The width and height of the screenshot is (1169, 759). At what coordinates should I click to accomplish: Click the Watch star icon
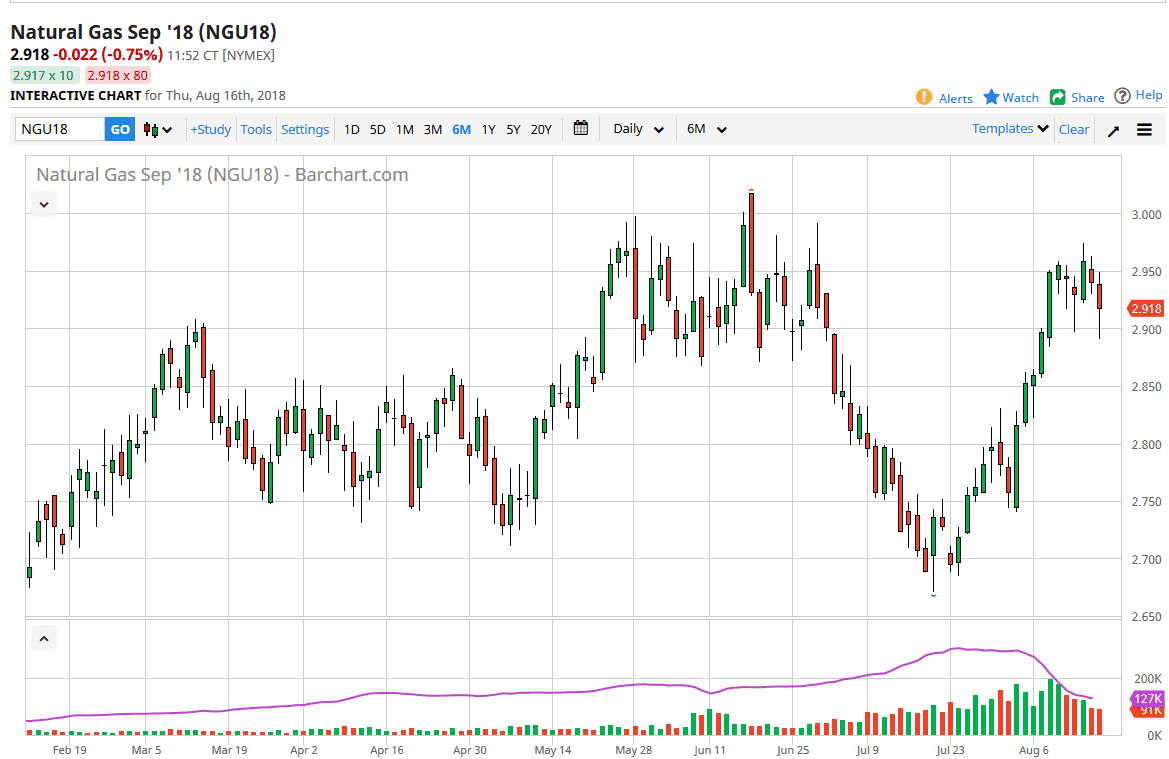tap(991, 97)
